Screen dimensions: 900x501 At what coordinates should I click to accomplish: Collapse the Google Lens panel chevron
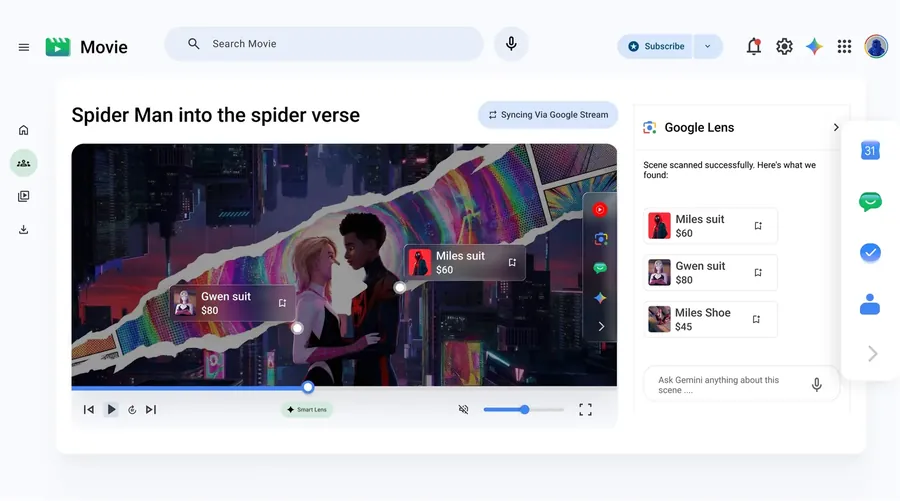click(836, 127)
